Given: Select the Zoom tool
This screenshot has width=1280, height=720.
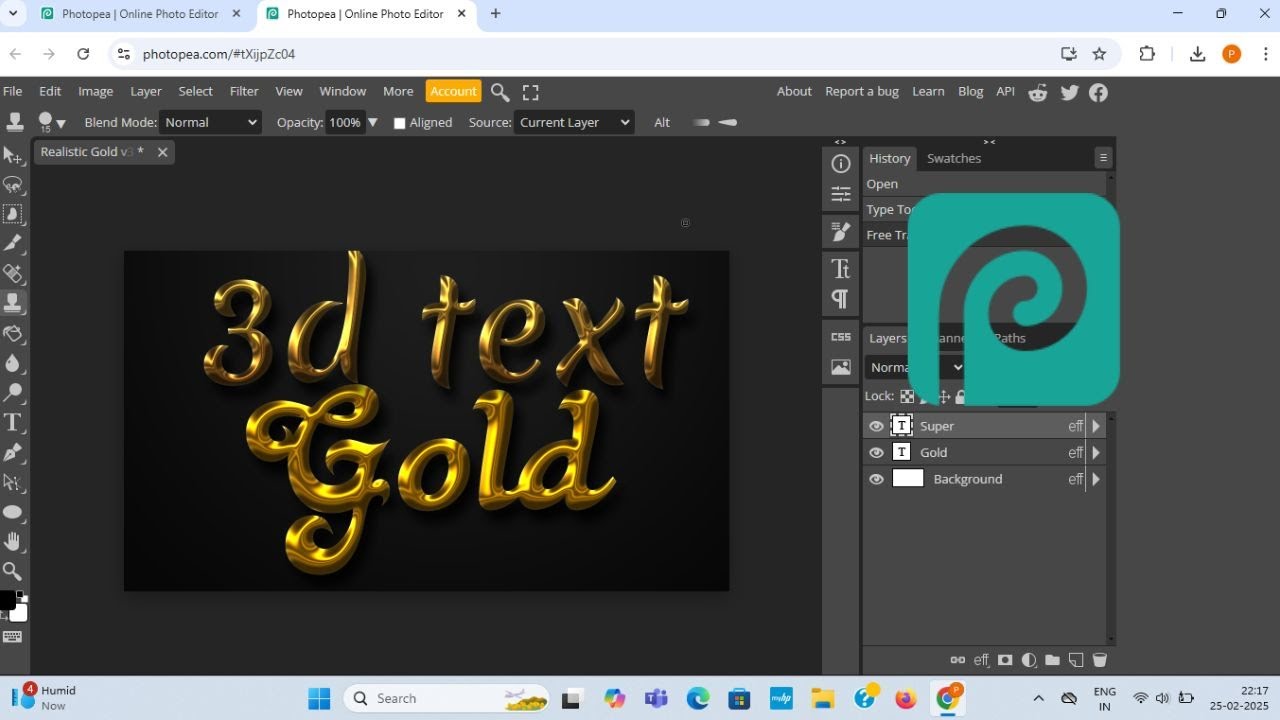Looking at the screenshot, I should (x=13, y=571).
